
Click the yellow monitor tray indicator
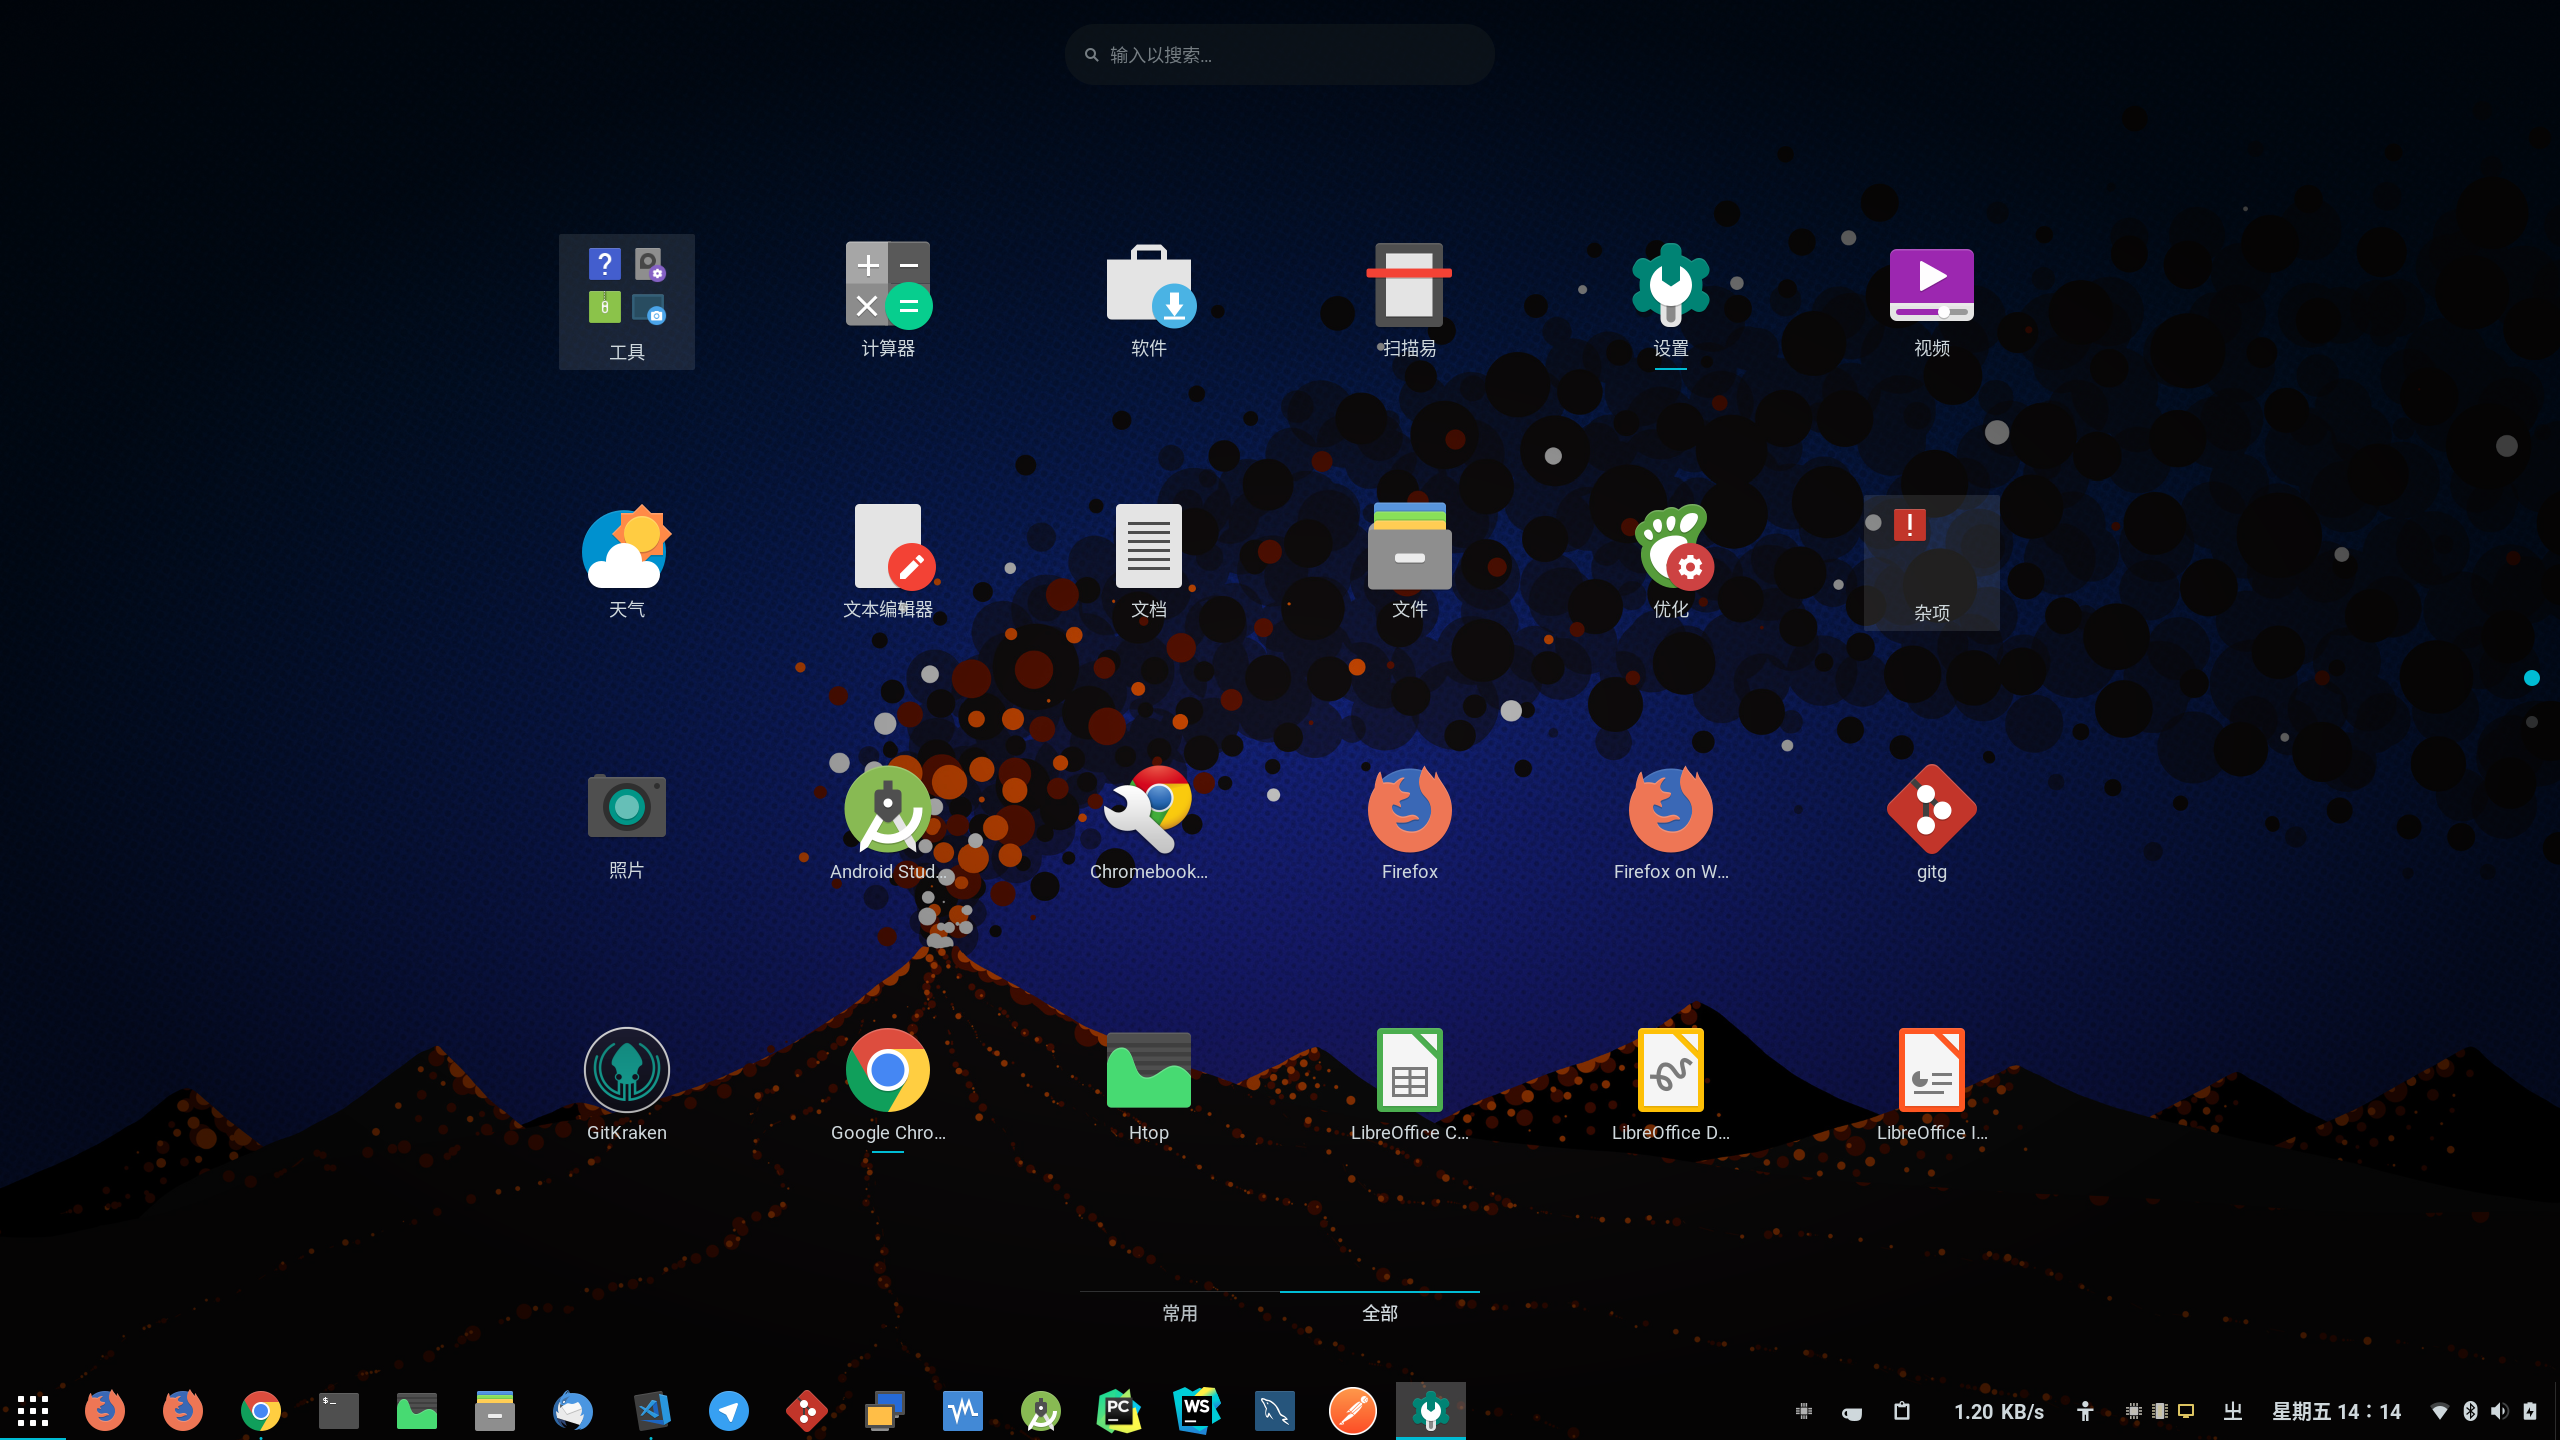click(x=2186, y=1412)
